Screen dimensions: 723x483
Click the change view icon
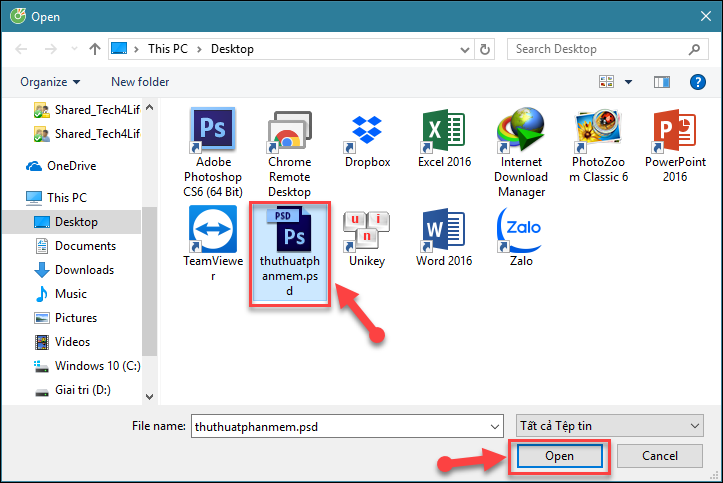[606, 82]
